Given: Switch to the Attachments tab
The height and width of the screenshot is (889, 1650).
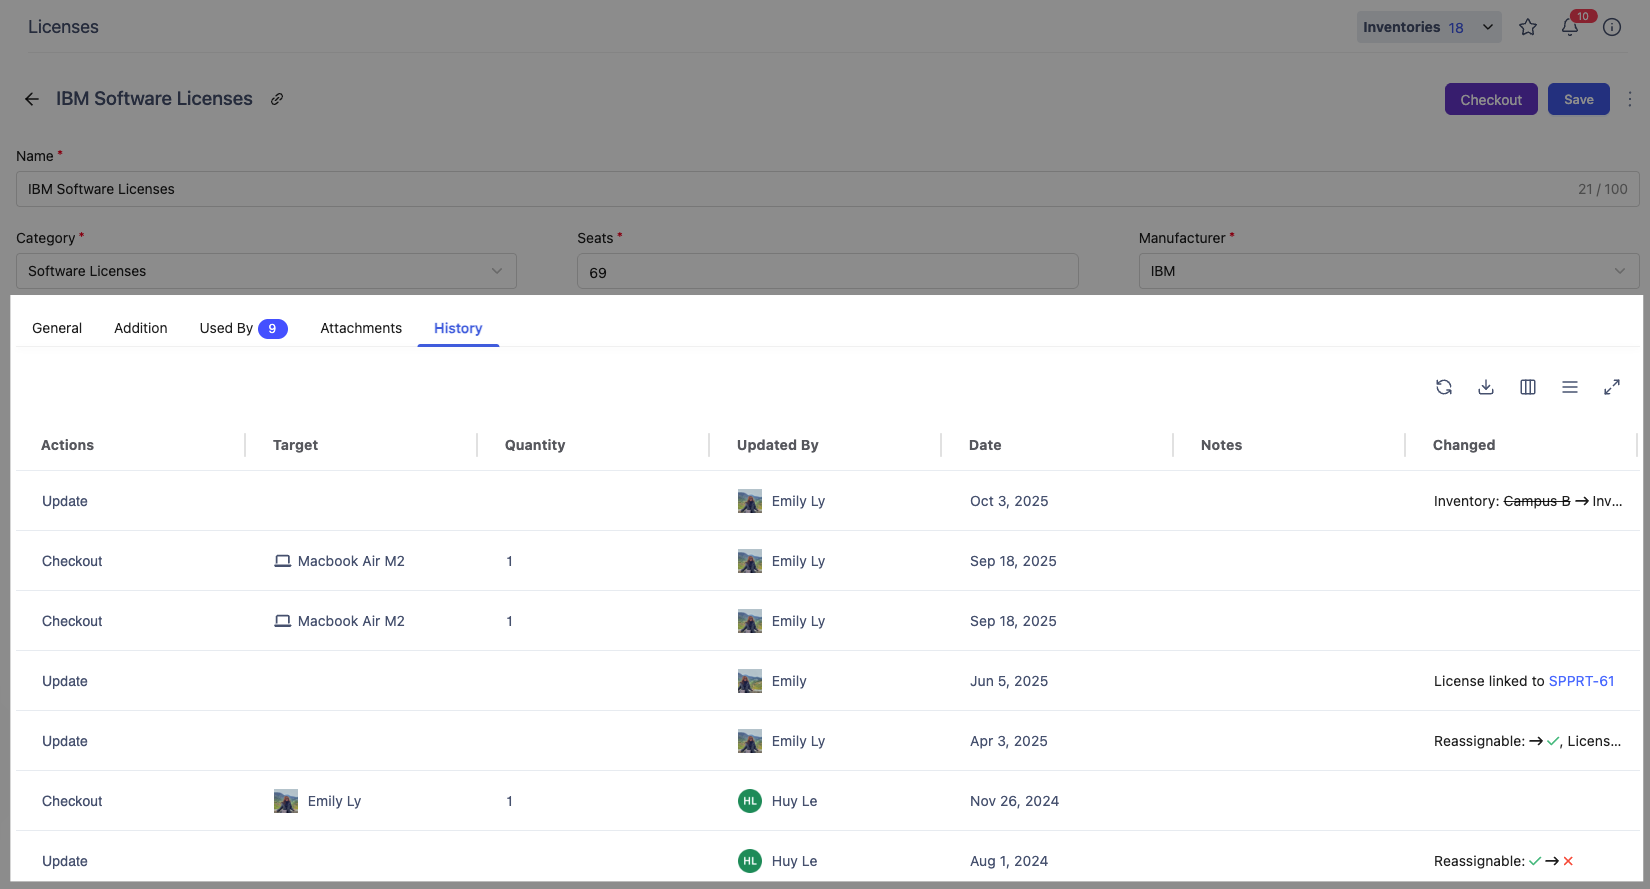Looking at the screenshot, I should pos(361,328).
